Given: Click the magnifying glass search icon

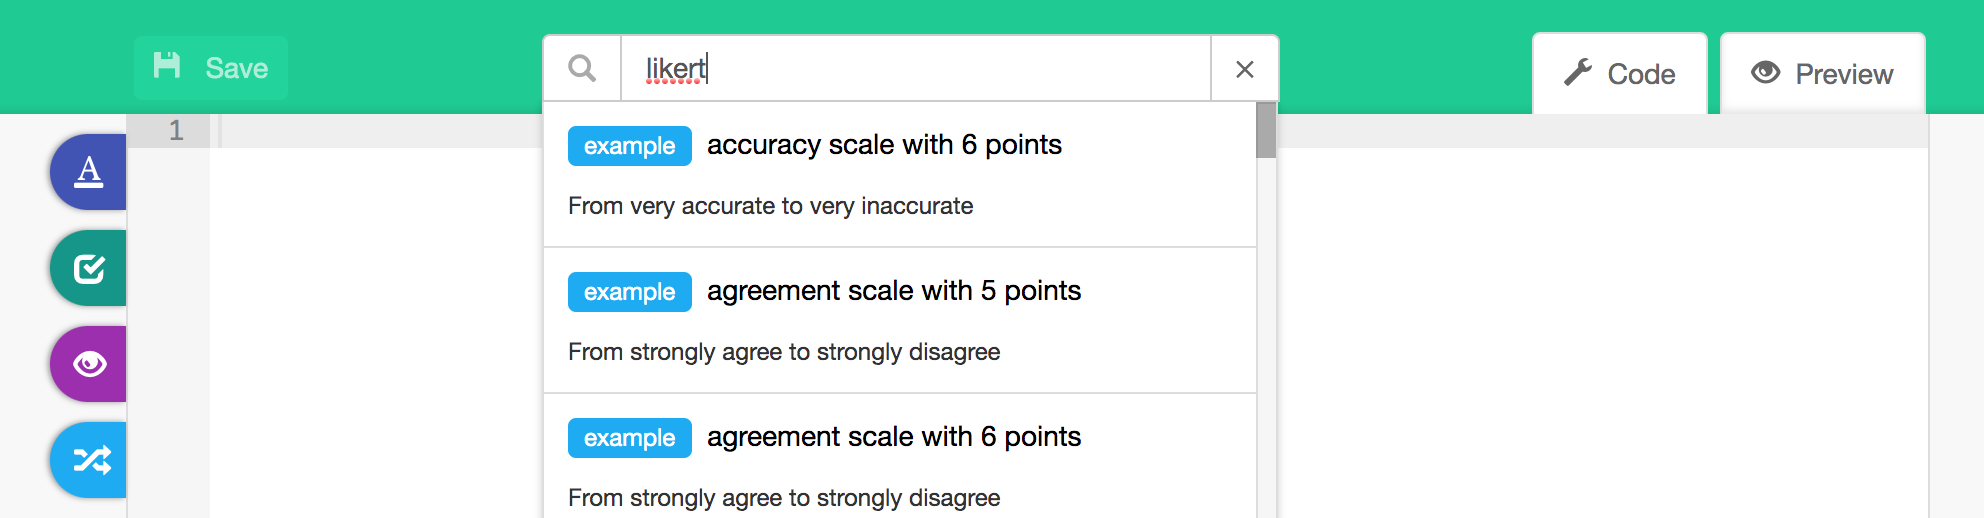Looking at the screenshot, I should point(582,68).
